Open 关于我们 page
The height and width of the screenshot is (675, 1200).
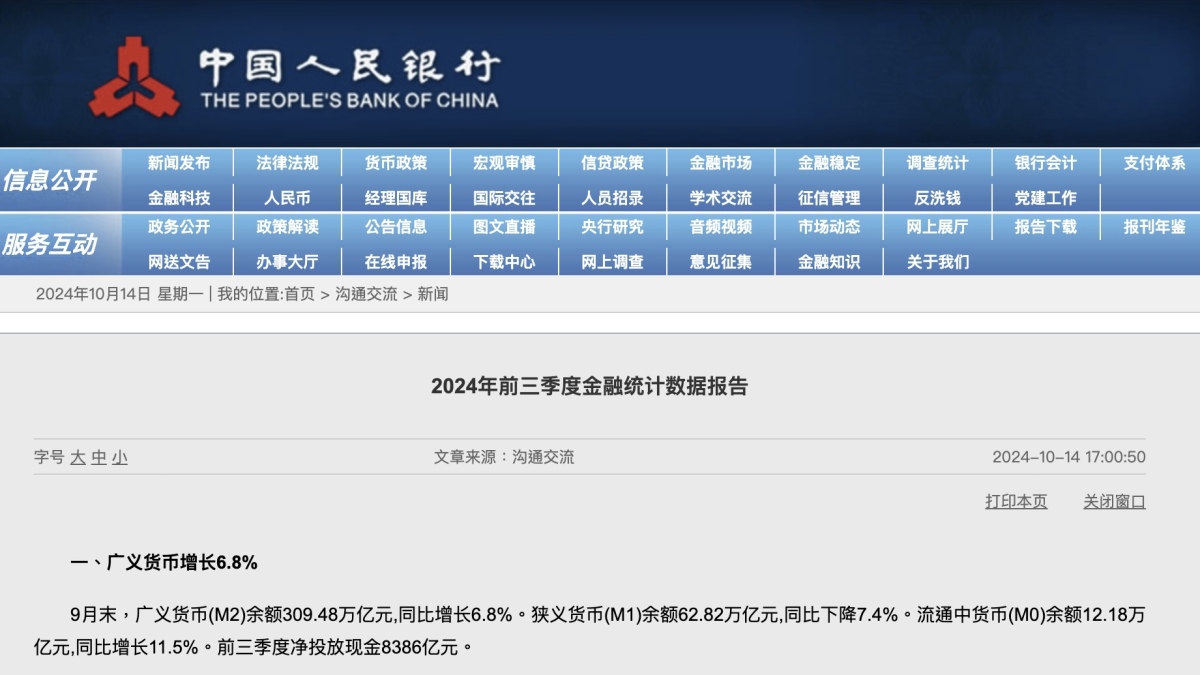tap(937, 262)
